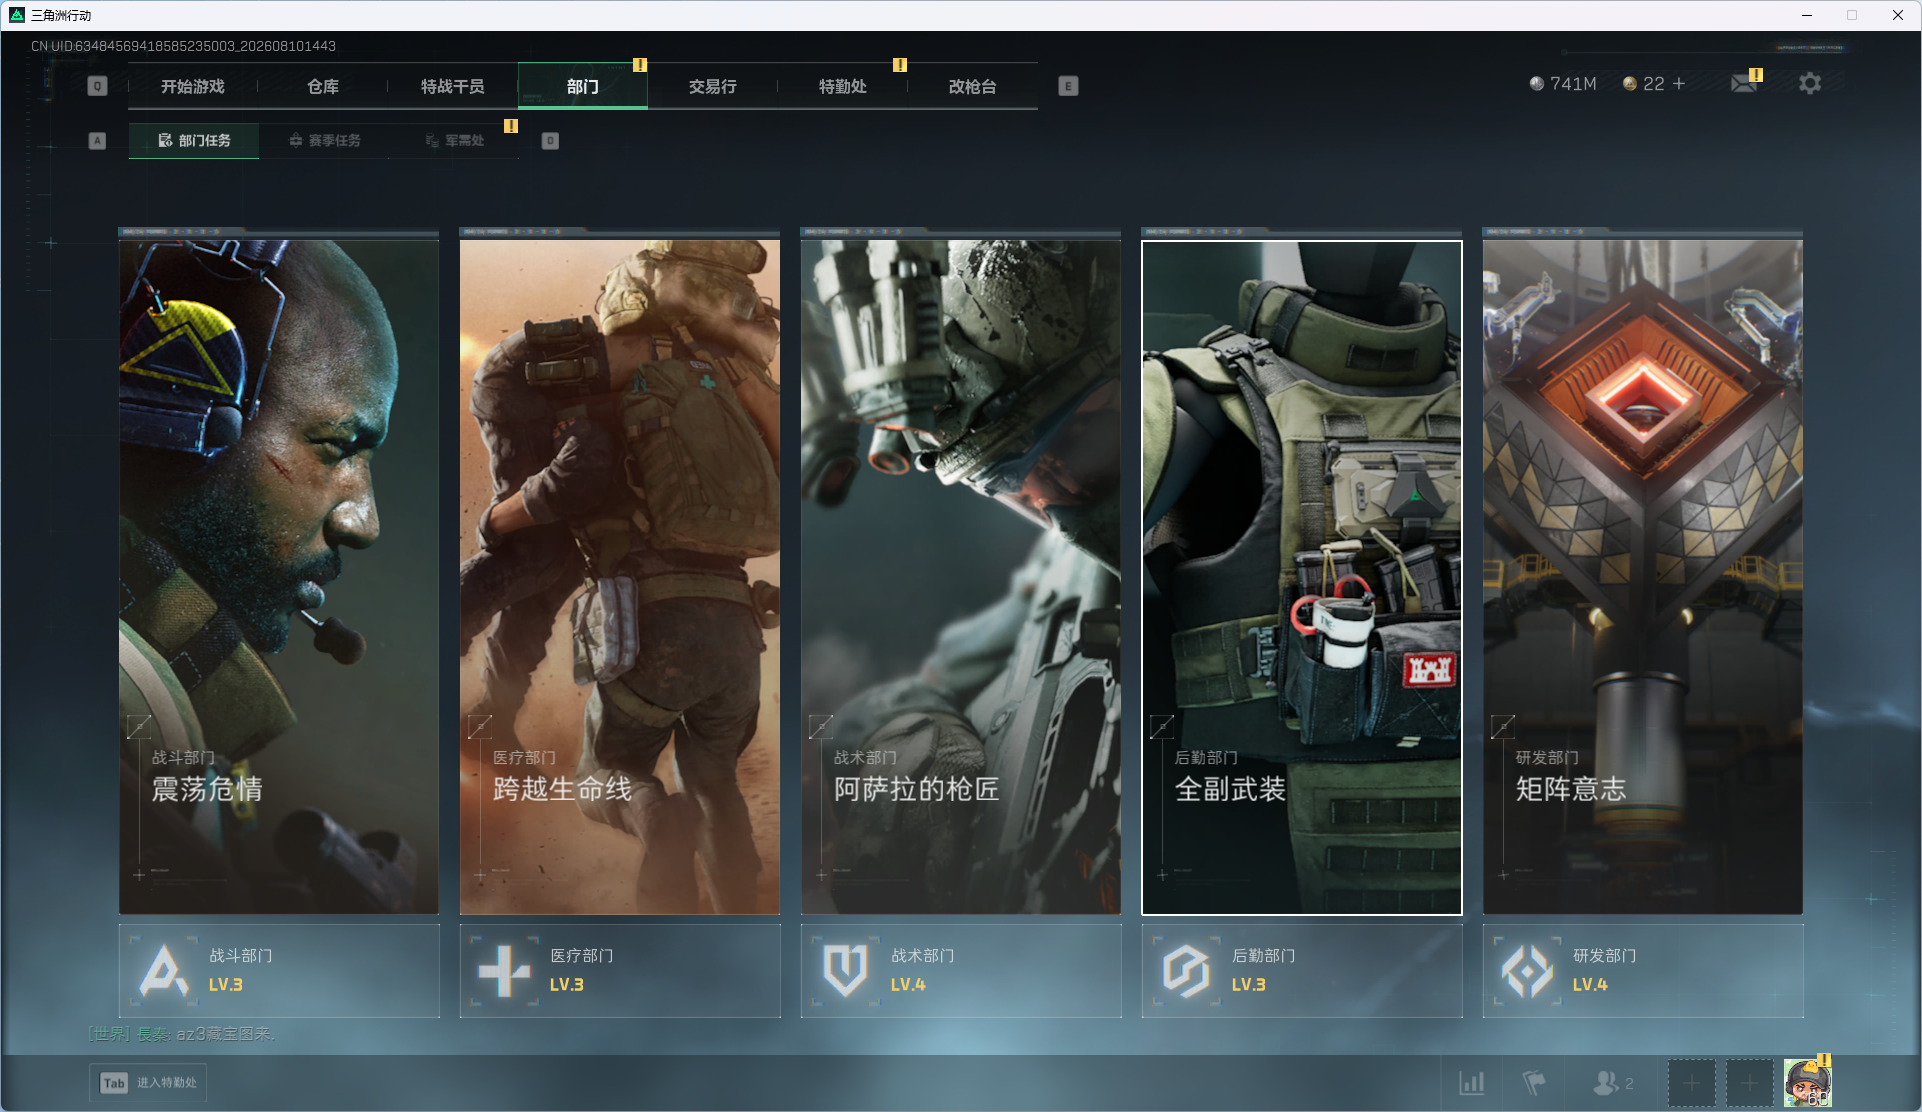Image resolution: width=1922 pixels, height=1112 pixels.
Task: Click the E next-tab key icon
Action: [1068, 86]
